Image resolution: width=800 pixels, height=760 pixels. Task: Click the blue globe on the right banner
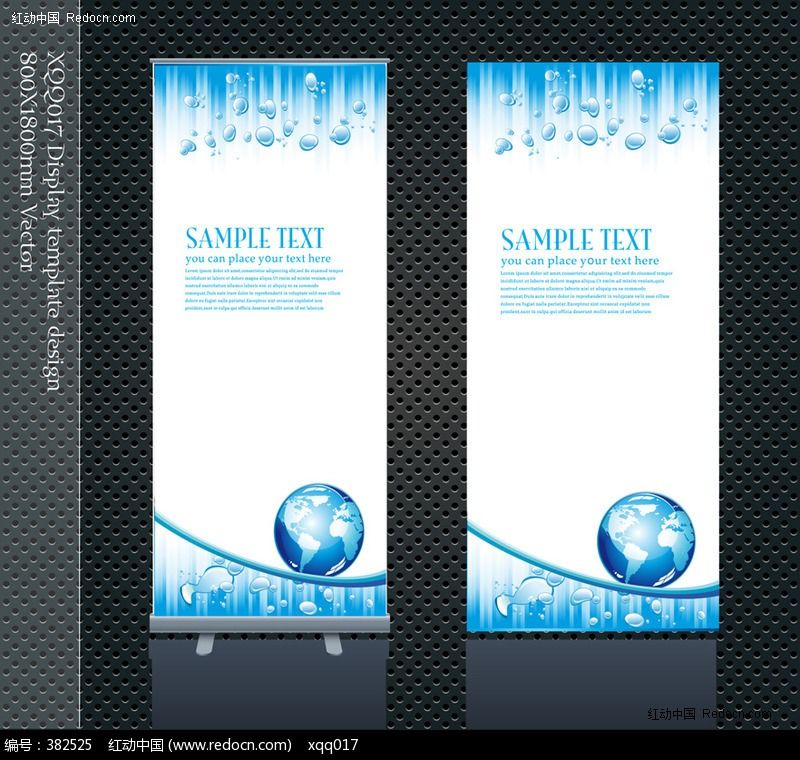[646, 539]
